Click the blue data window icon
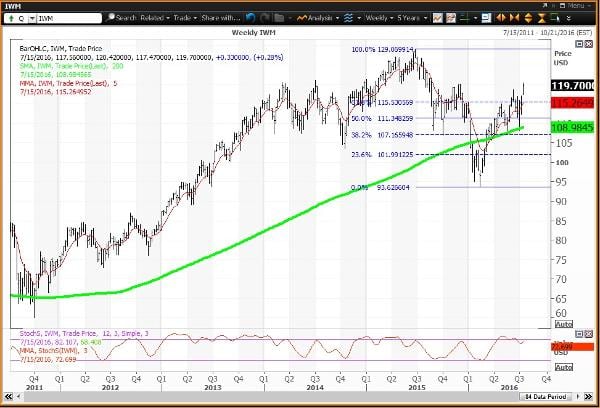Viewport: 600px width, 408px height. 486,18
